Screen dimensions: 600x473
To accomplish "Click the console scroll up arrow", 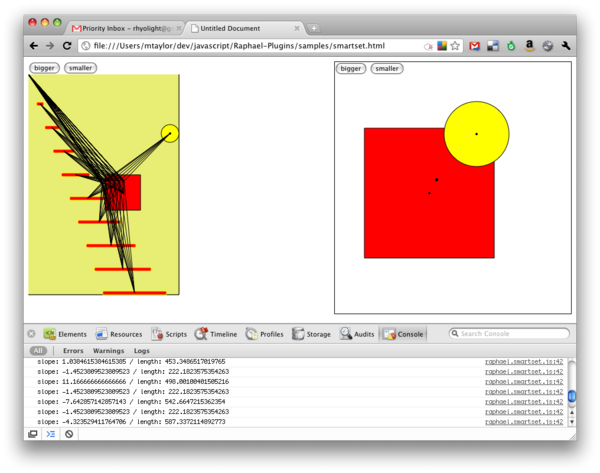I will click(572, 413).
